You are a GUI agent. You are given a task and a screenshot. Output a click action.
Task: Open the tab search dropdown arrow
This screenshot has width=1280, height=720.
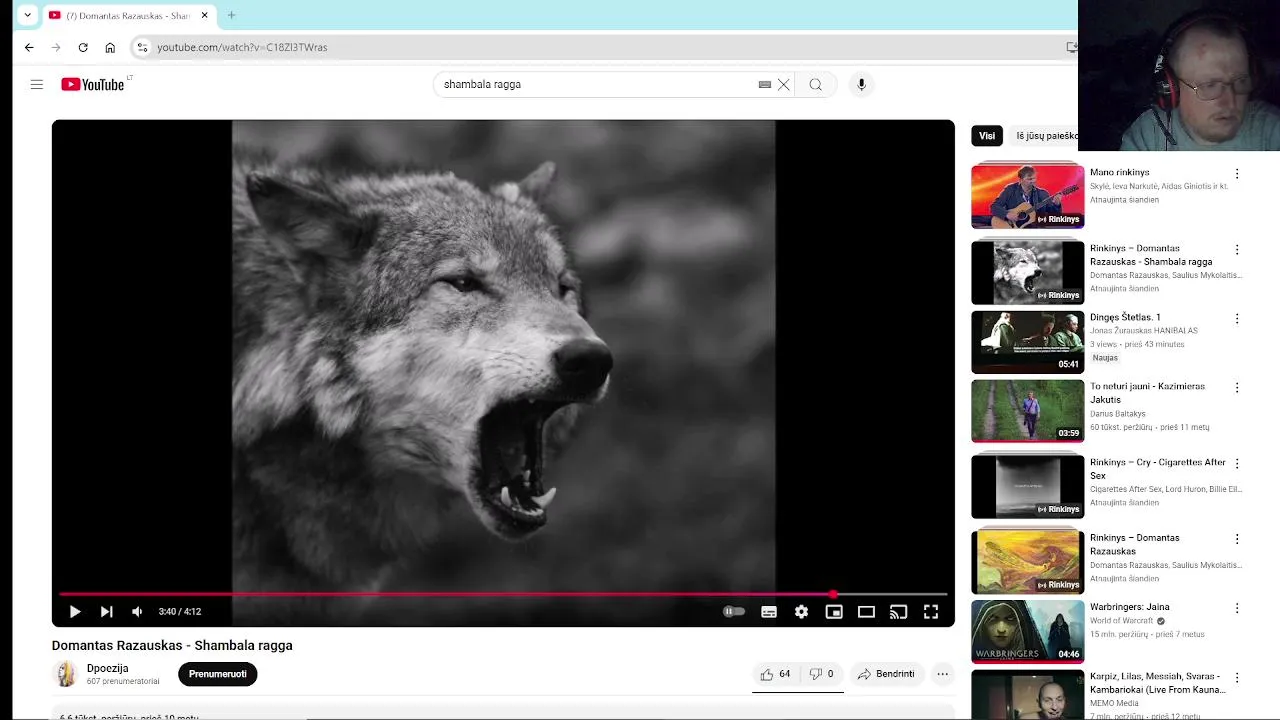[27, 15]
